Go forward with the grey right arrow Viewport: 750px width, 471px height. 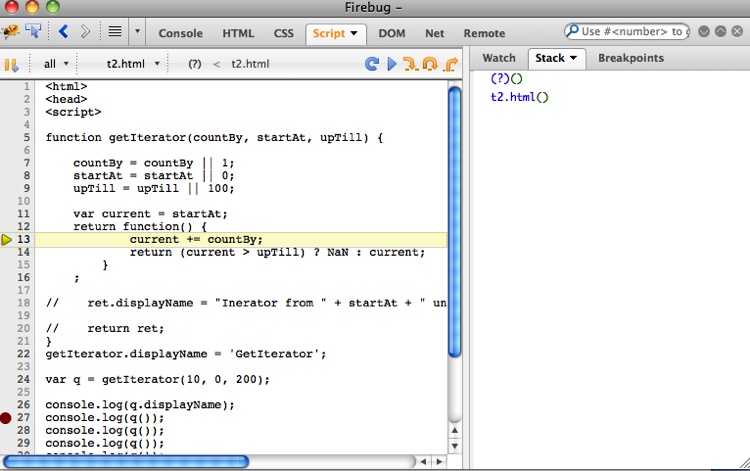[x=85, y=32]
